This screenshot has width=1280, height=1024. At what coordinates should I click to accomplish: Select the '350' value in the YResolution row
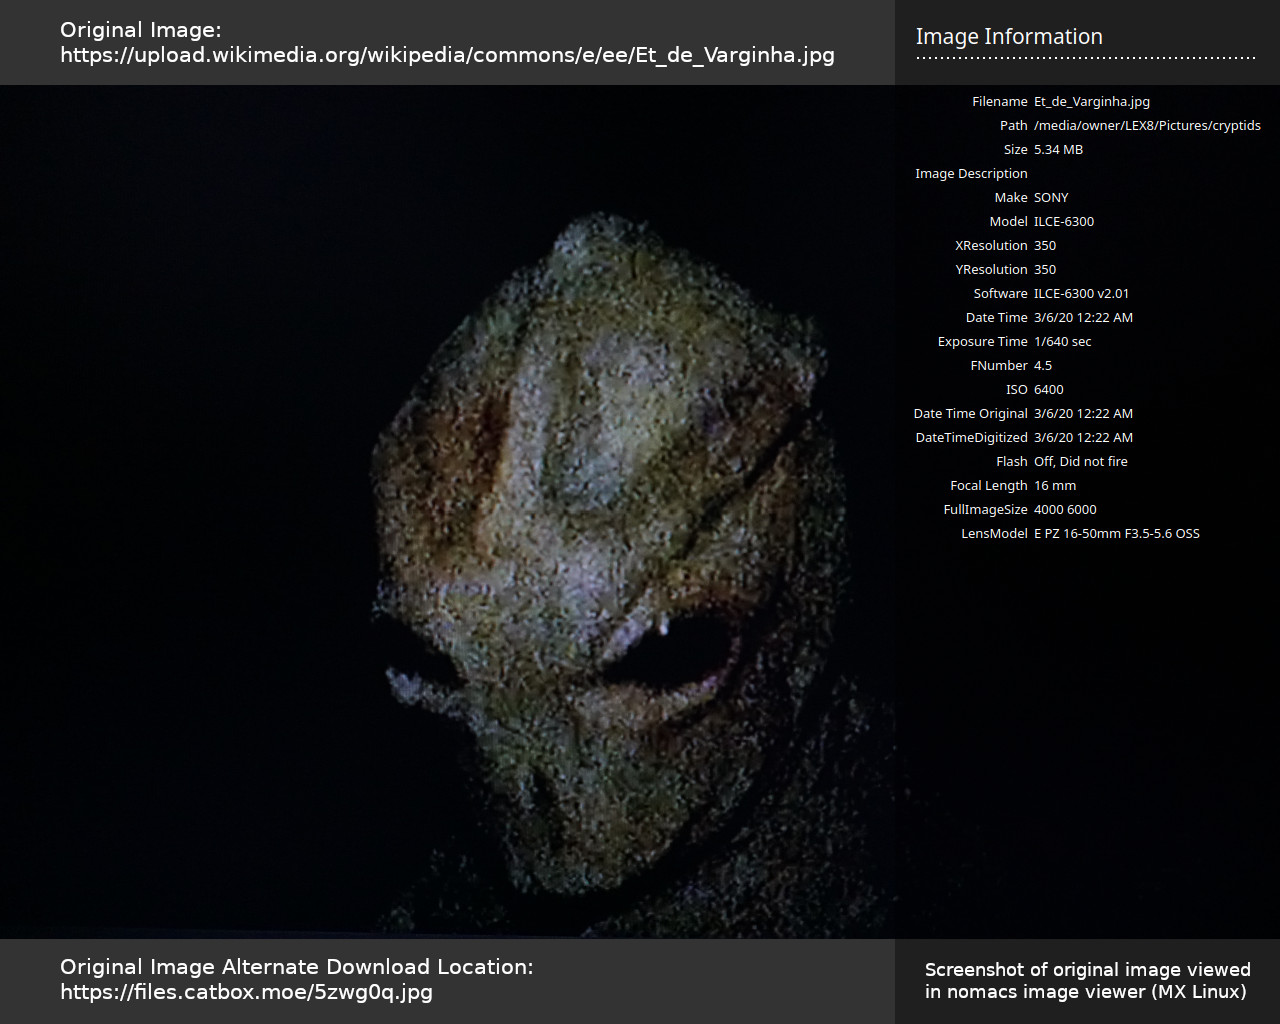point(1045,270)
